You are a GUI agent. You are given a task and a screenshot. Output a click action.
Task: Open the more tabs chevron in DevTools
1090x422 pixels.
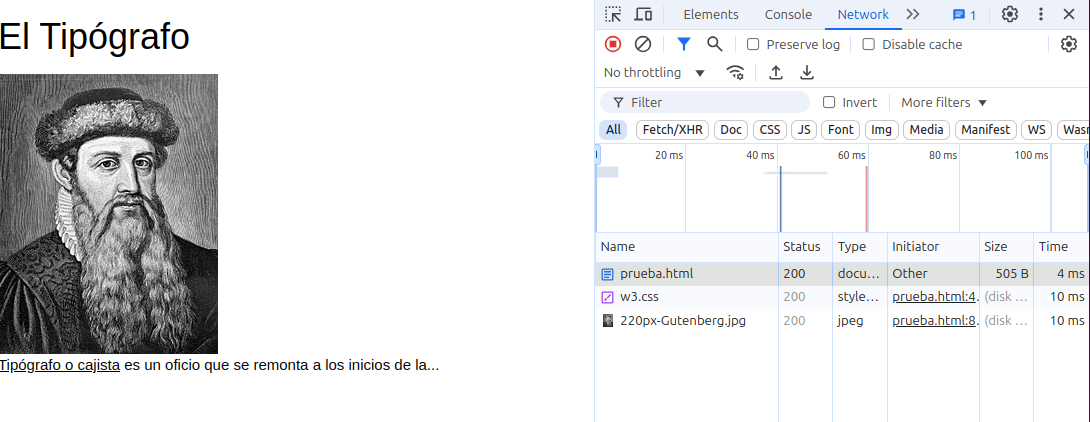coord(913,15)
